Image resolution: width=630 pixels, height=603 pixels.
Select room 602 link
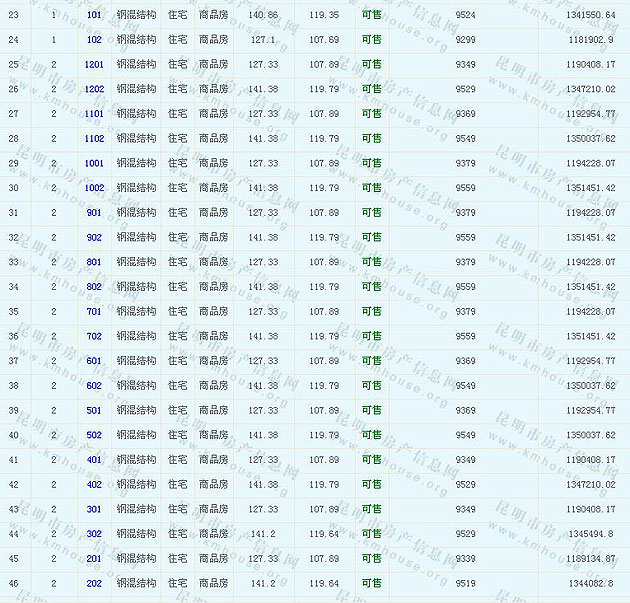(94, 386)
